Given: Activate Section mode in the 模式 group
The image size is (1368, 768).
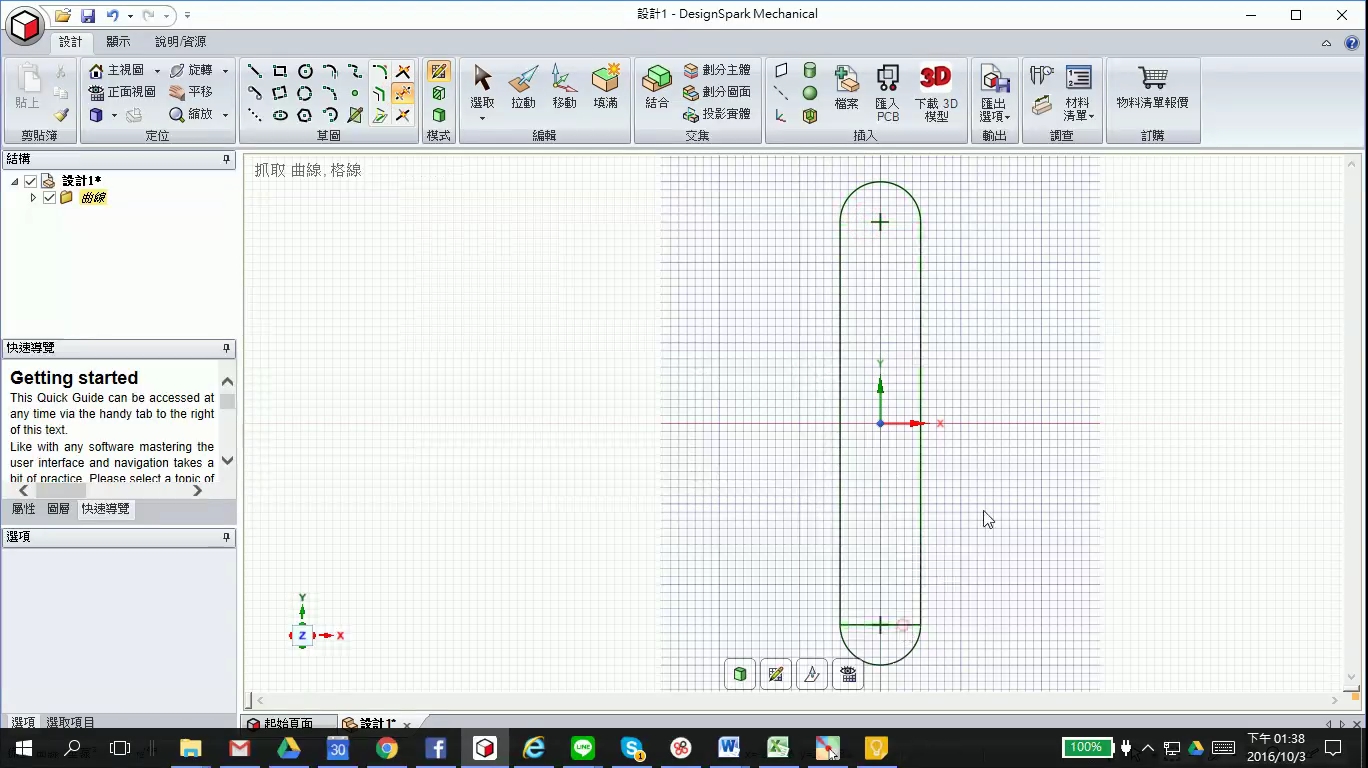Looking at the screenshot, I should coord(438,93).
